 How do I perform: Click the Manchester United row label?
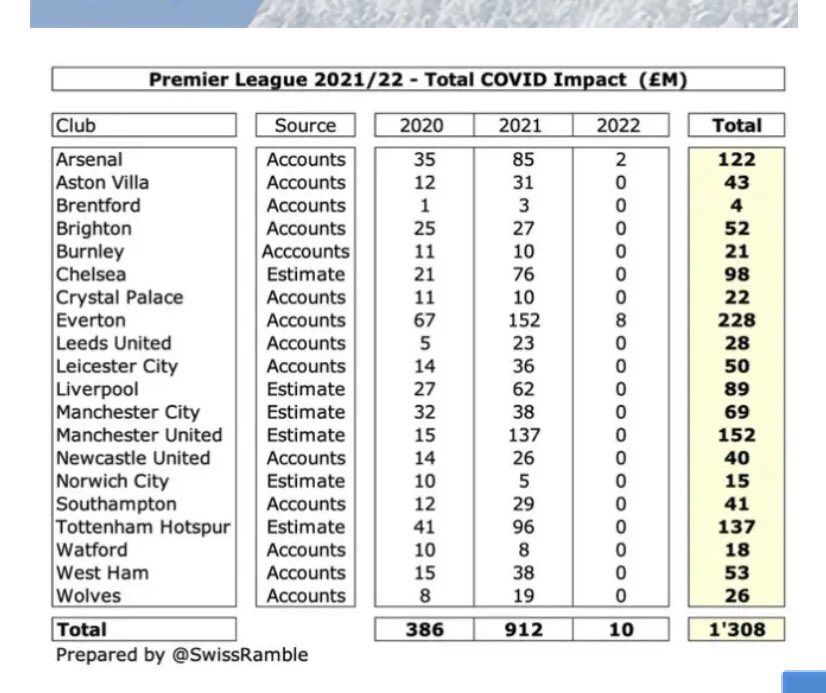tap(139, 436)
